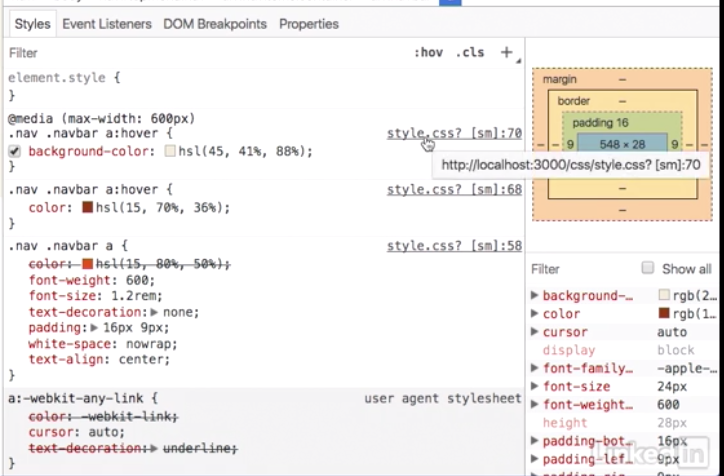Expand the computed padding-left property
The height and width of the screenshot is (476, 724).
(x=535, y=459)
